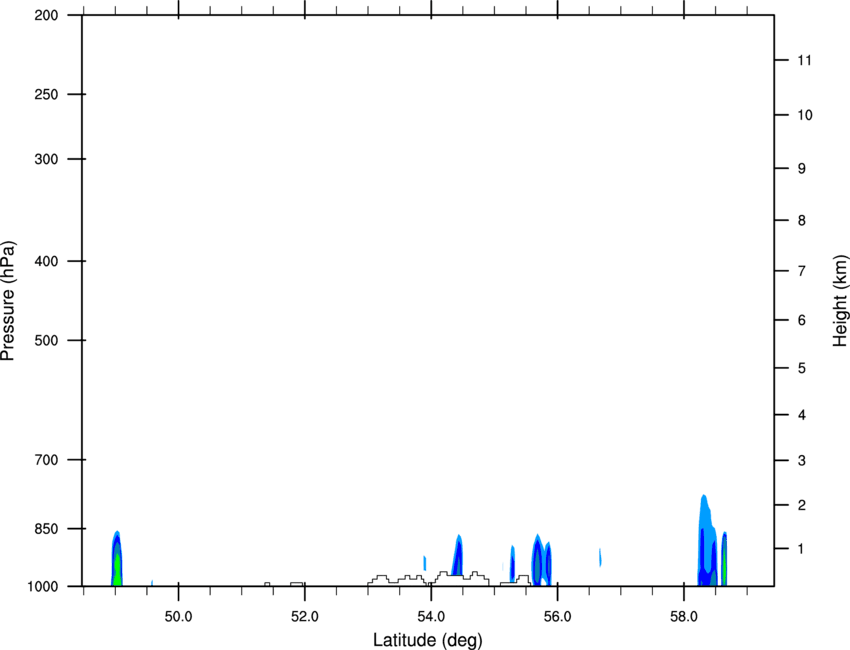The height and width of the screenshot is (650, 850).
Task: Click the 52.0 latitude tick label
Action: 305,617
